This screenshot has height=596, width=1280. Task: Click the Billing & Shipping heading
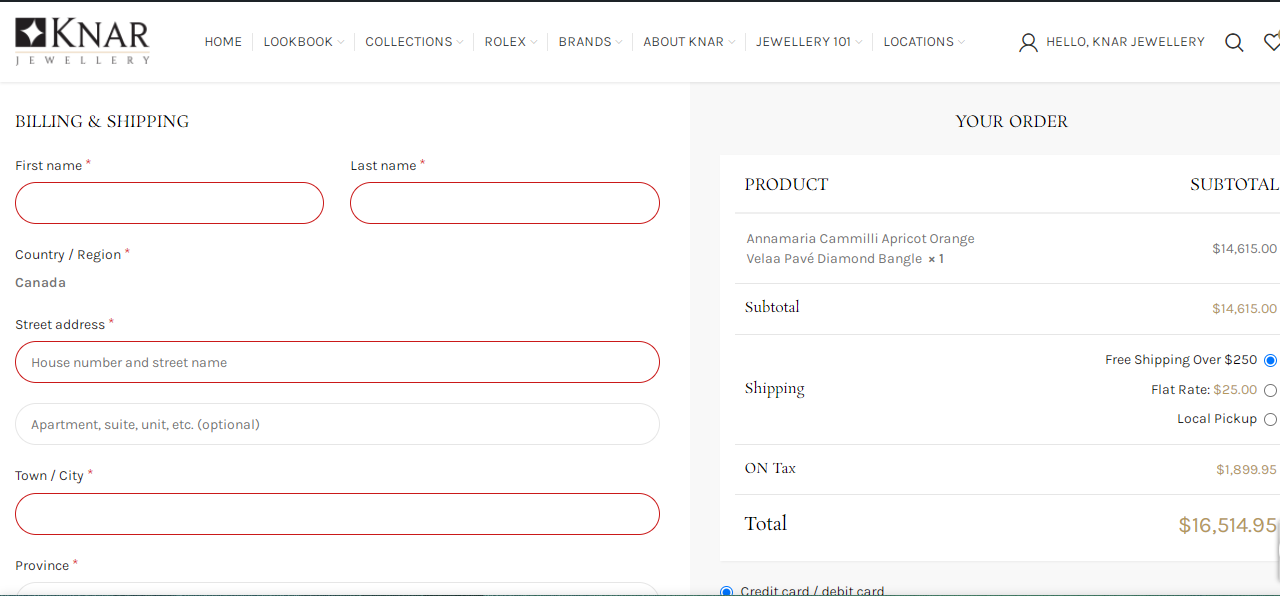tap(102, 121)
